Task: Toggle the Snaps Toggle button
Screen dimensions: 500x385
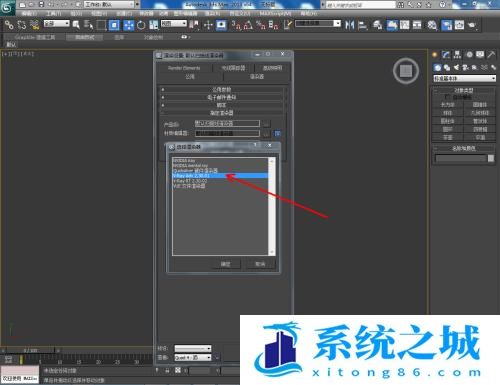Action: (236, 25)
